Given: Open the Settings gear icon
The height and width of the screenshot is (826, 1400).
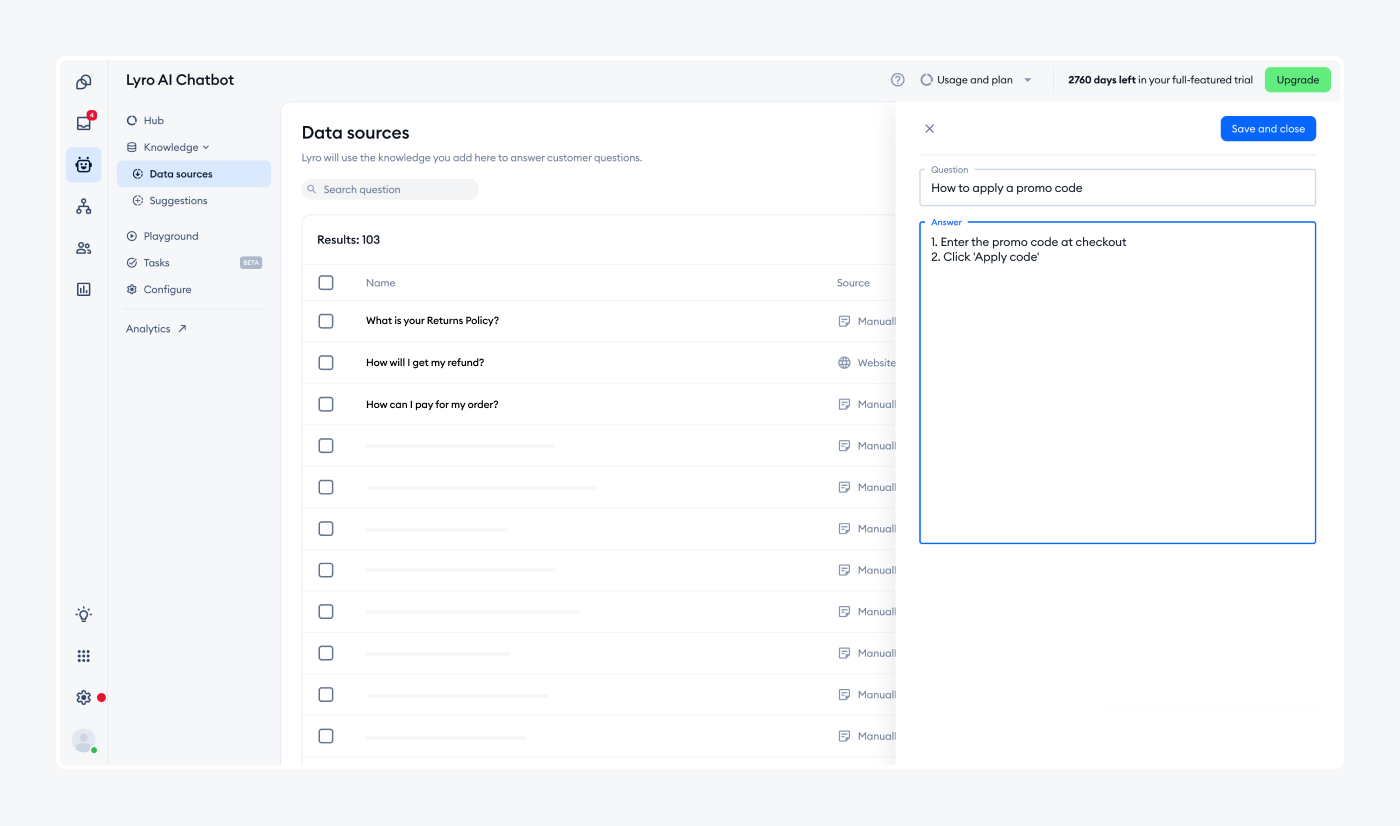Looking at the screenshot, I should (x=84, y=697).
